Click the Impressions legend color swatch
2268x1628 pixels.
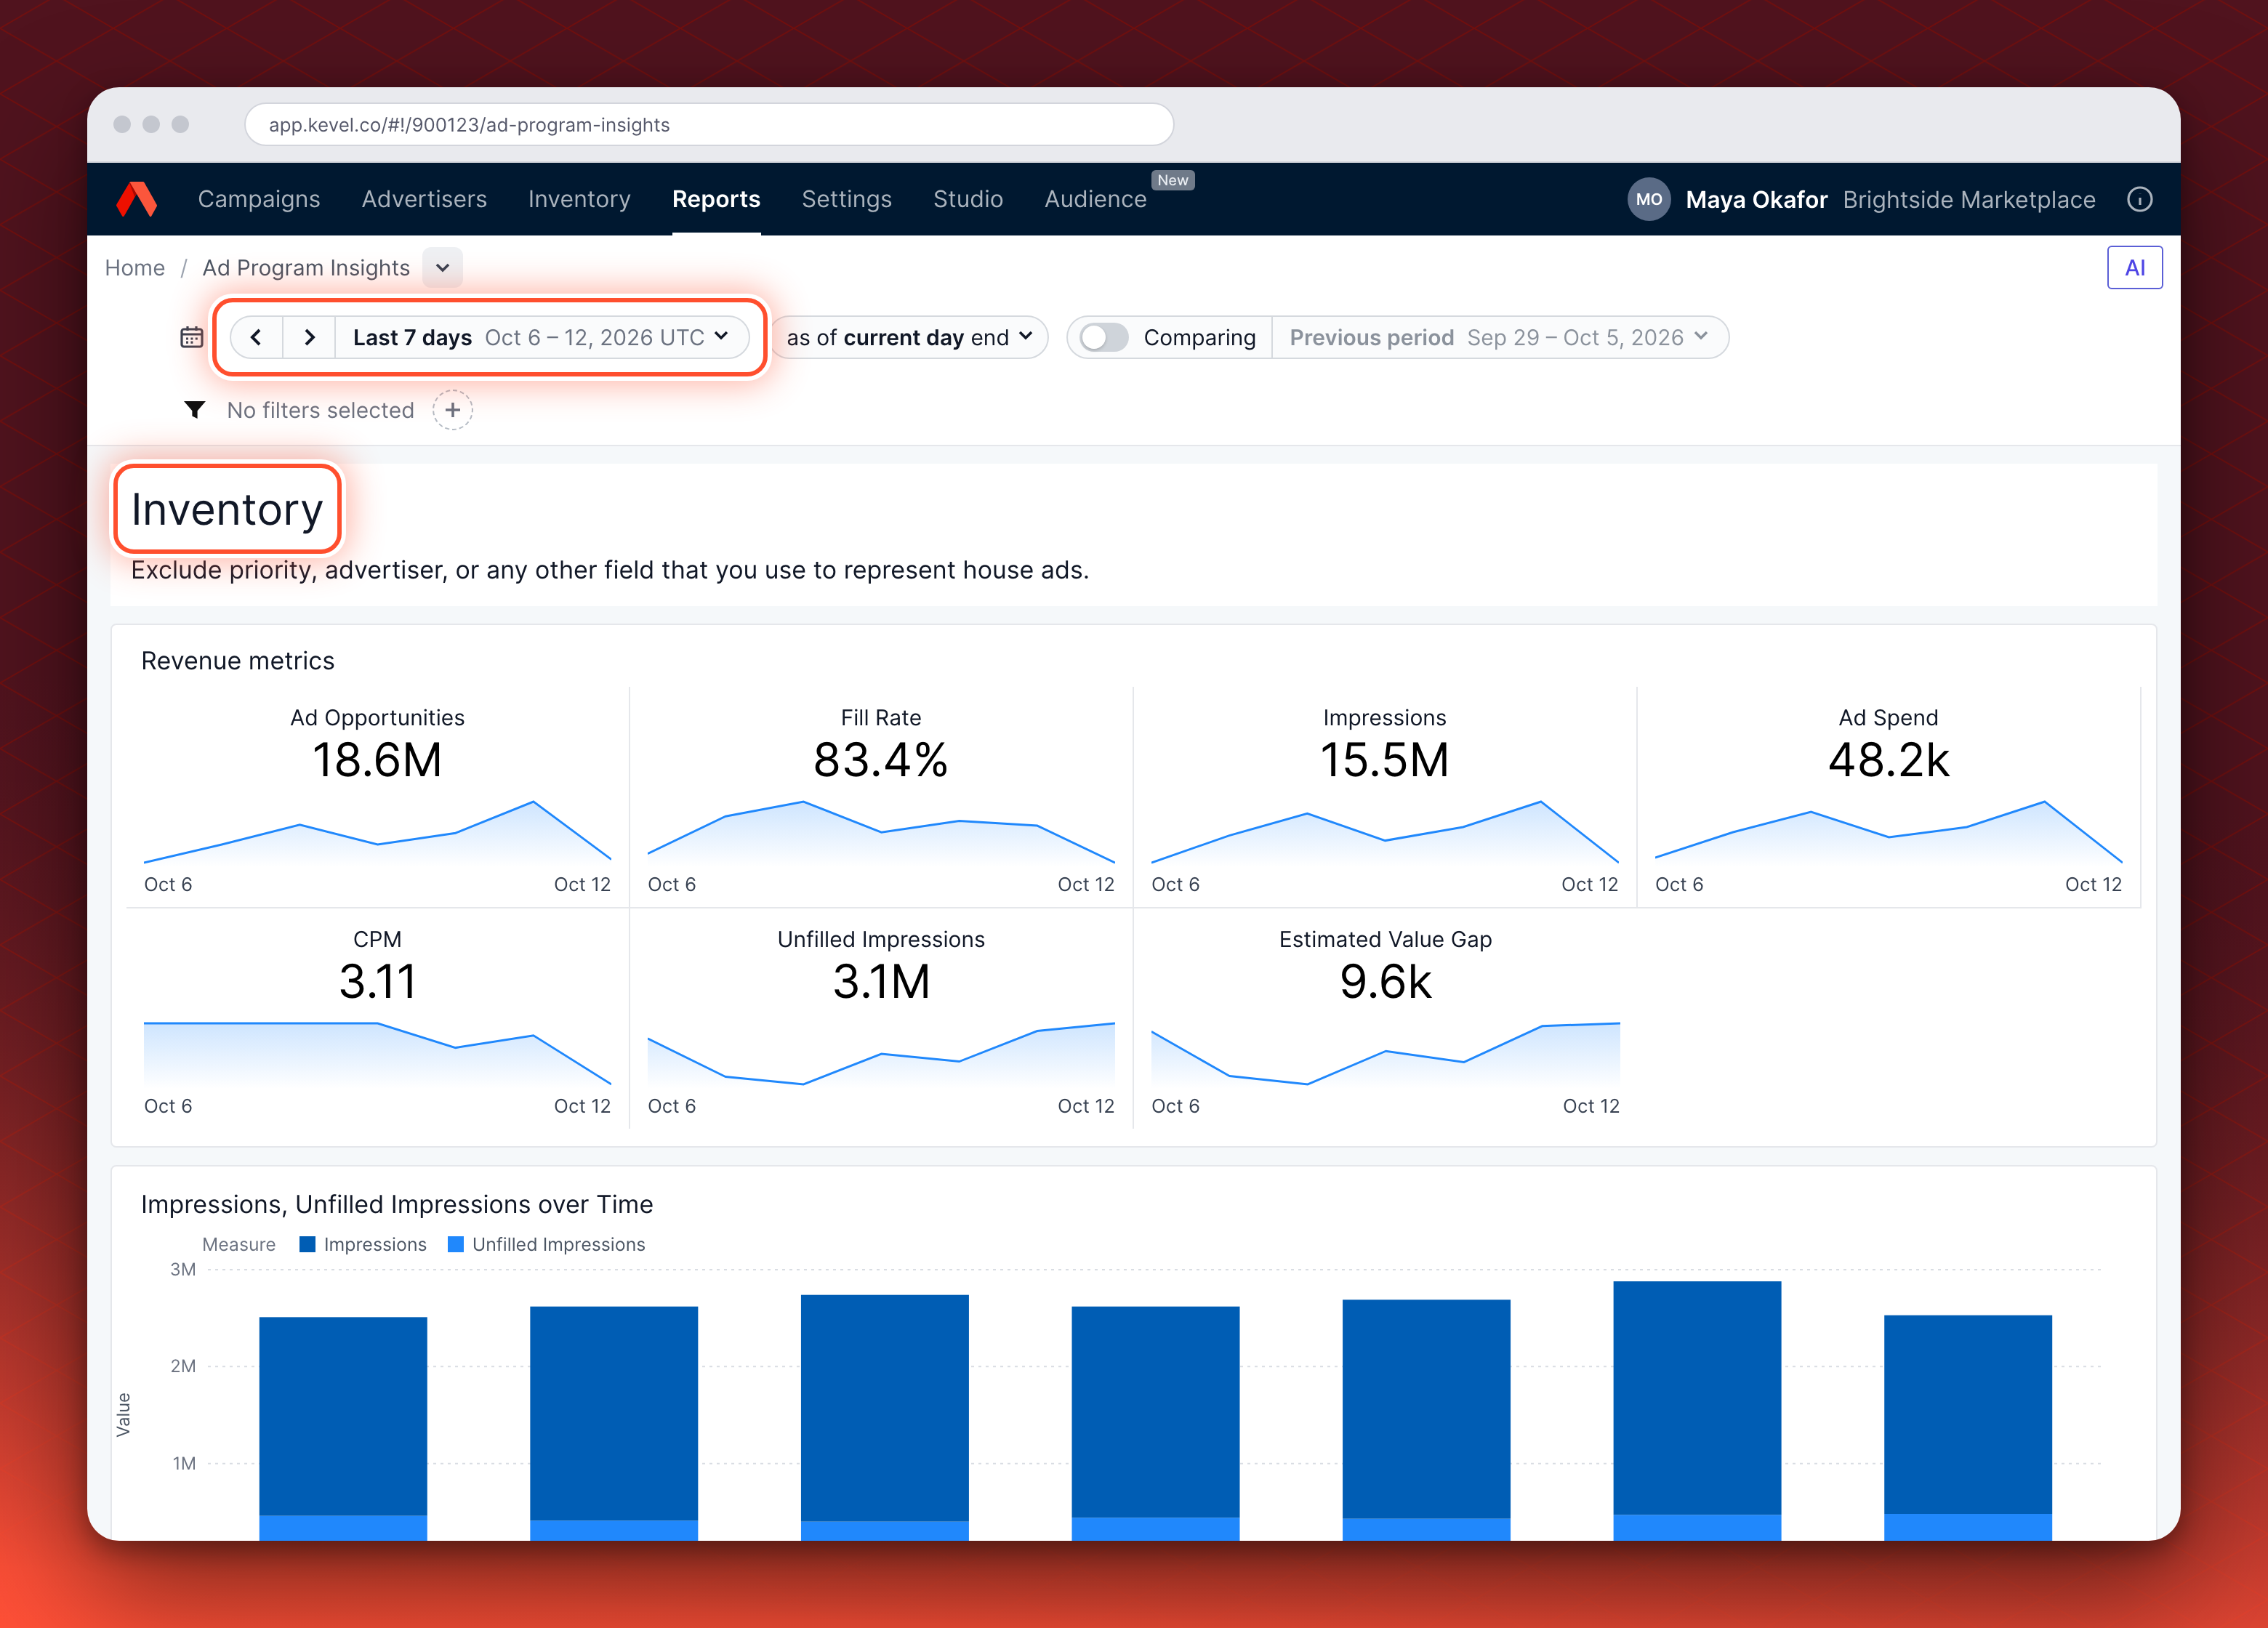click(307, 1244)
